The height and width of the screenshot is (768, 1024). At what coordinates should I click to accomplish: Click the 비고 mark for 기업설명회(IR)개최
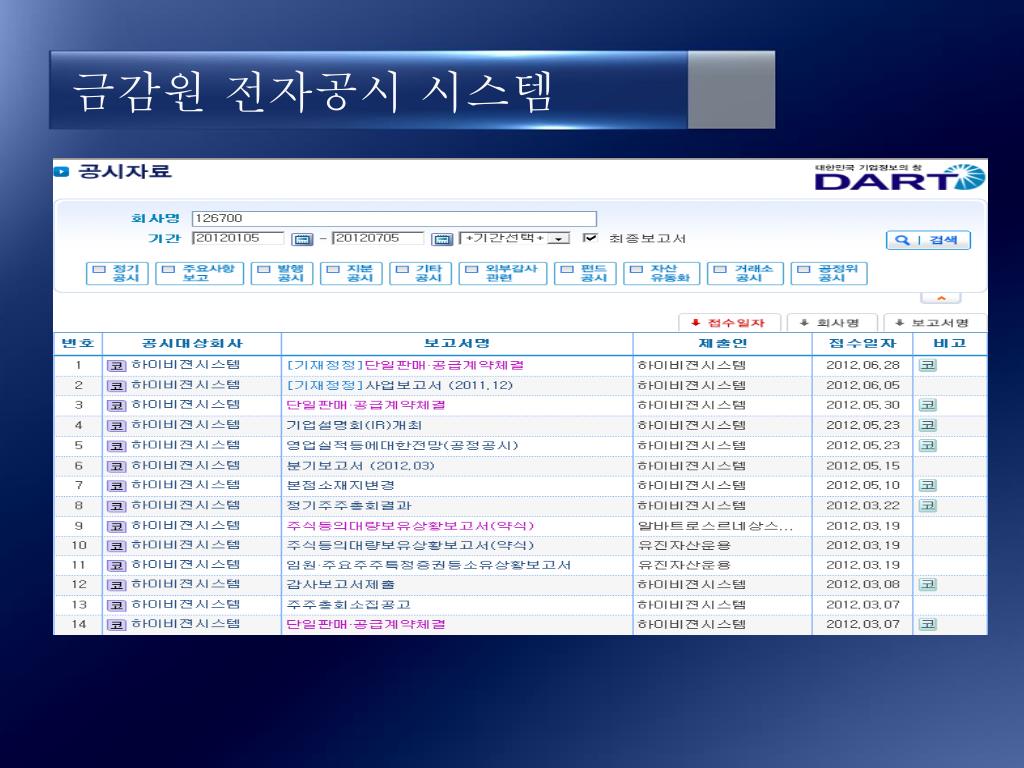[x=928, y=425]
